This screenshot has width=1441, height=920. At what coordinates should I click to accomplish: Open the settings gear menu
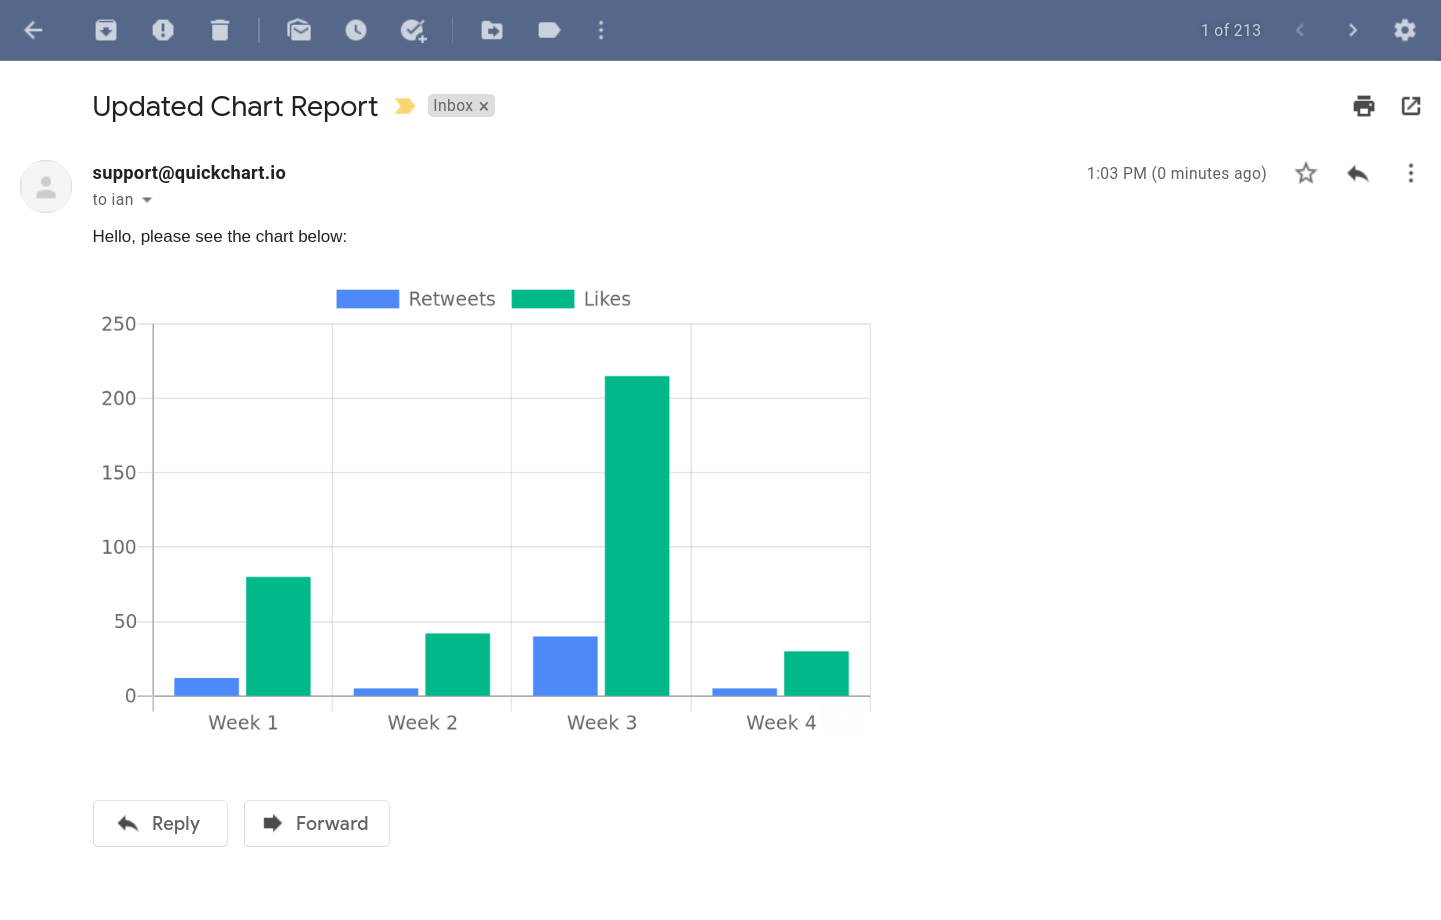coord(1405,30)
